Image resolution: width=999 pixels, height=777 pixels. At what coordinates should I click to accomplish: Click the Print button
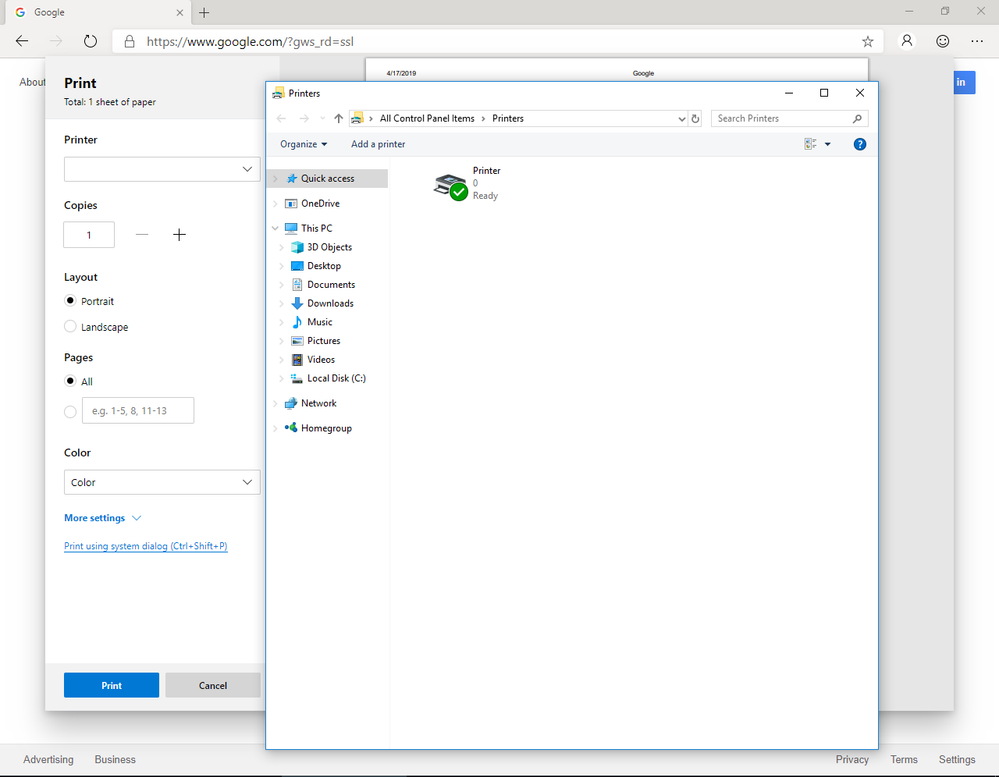[x=111, y=685]
